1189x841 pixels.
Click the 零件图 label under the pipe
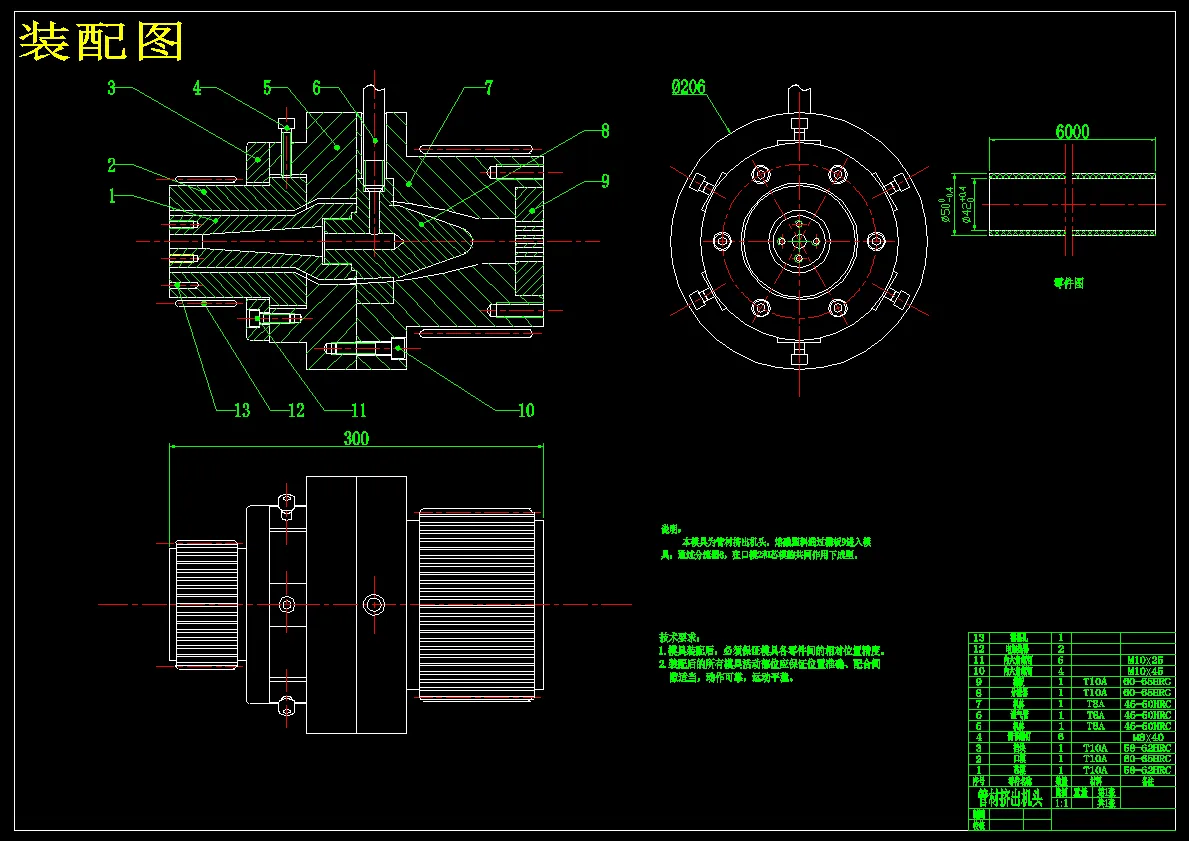click(x=1068, y=283)
